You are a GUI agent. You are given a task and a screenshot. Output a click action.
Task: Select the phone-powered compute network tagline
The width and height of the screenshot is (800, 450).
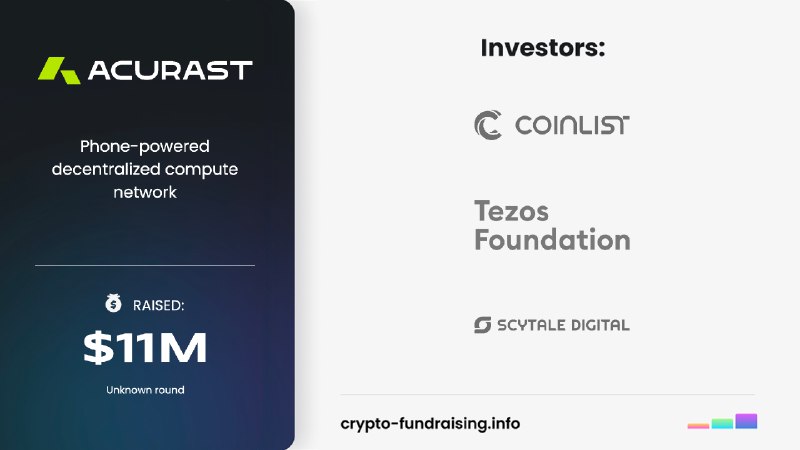pyautogui.click(x=145, y=168)
